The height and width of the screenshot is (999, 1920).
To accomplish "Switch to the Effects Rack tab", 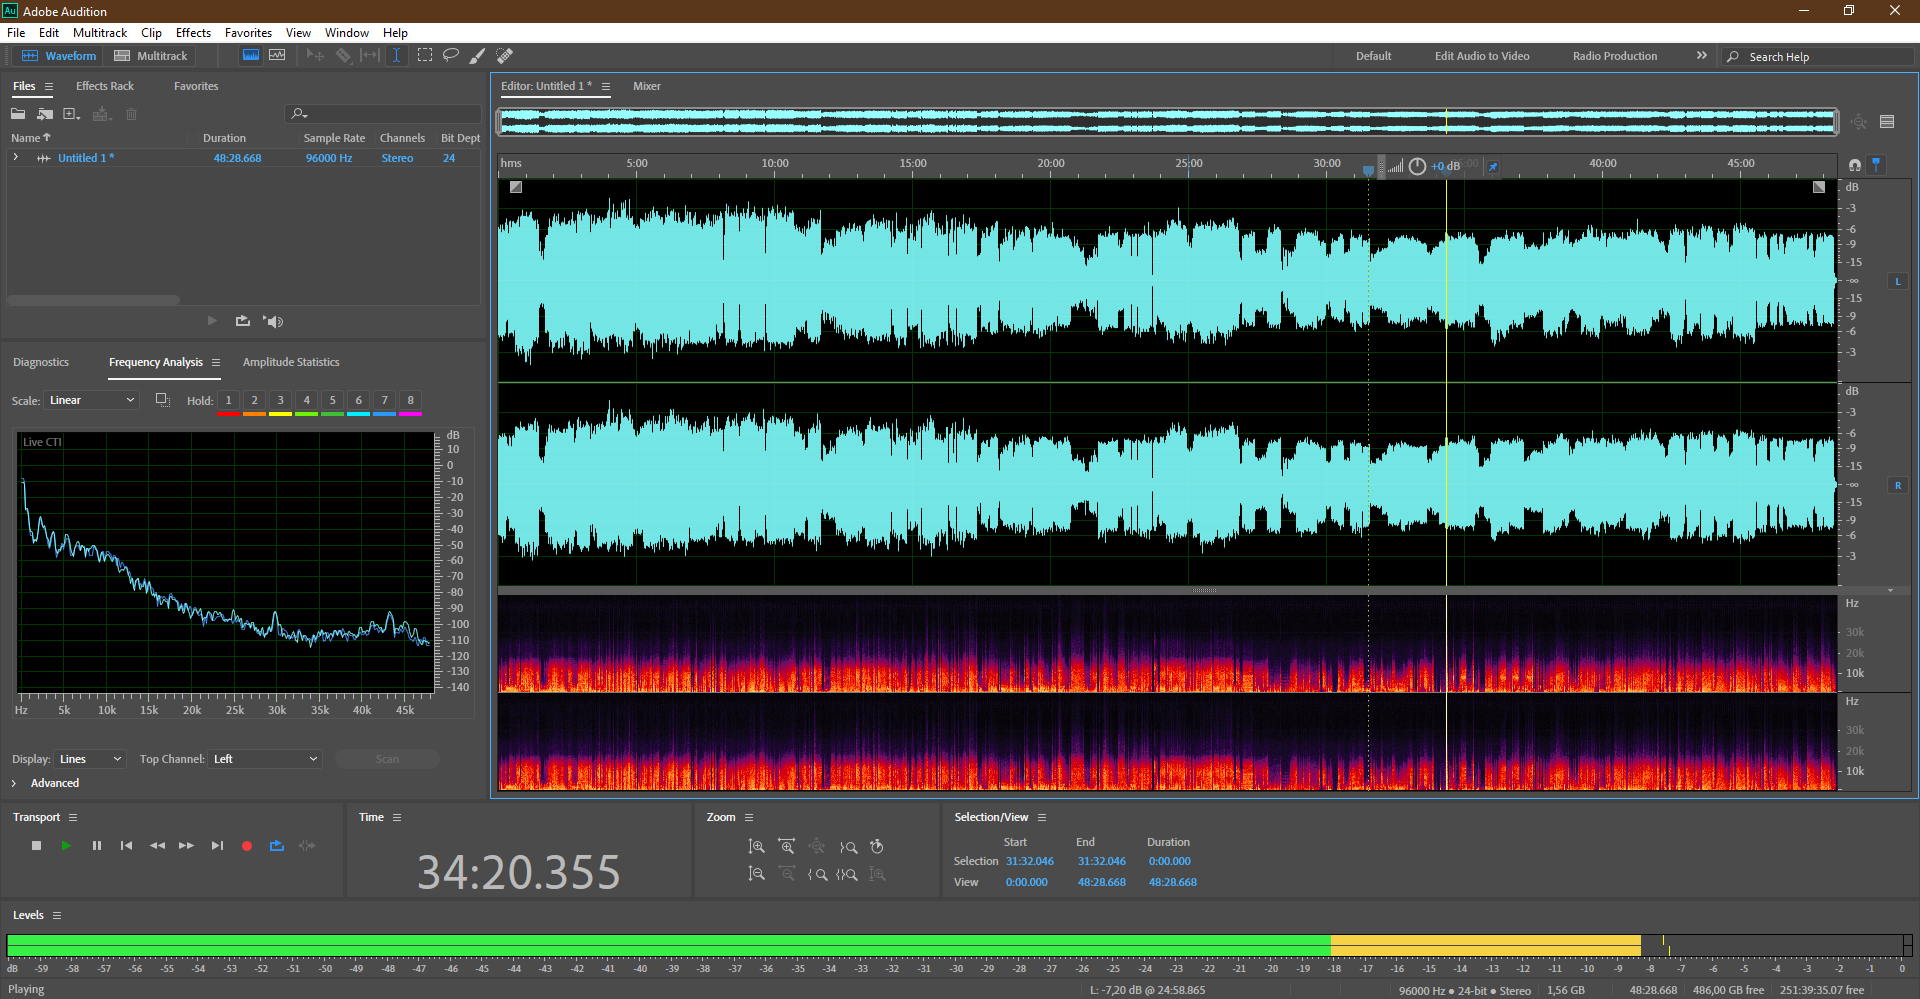I will tap(105, 86).
